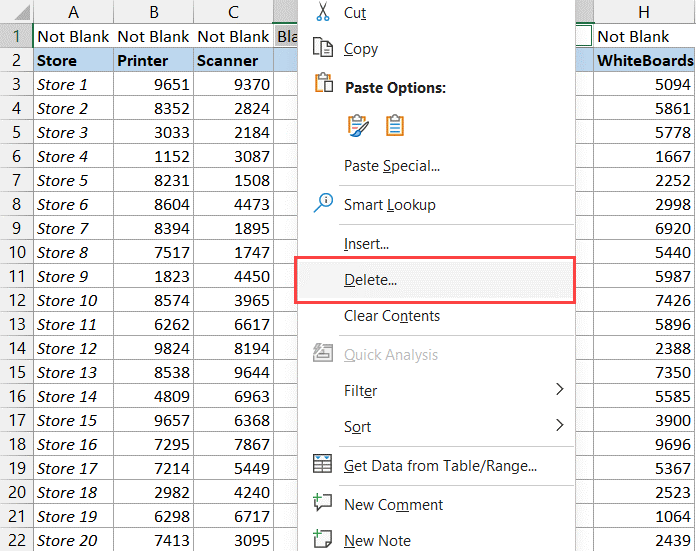
Task: Expand the Filter submenu arrow
Action: tap(560, 389)
